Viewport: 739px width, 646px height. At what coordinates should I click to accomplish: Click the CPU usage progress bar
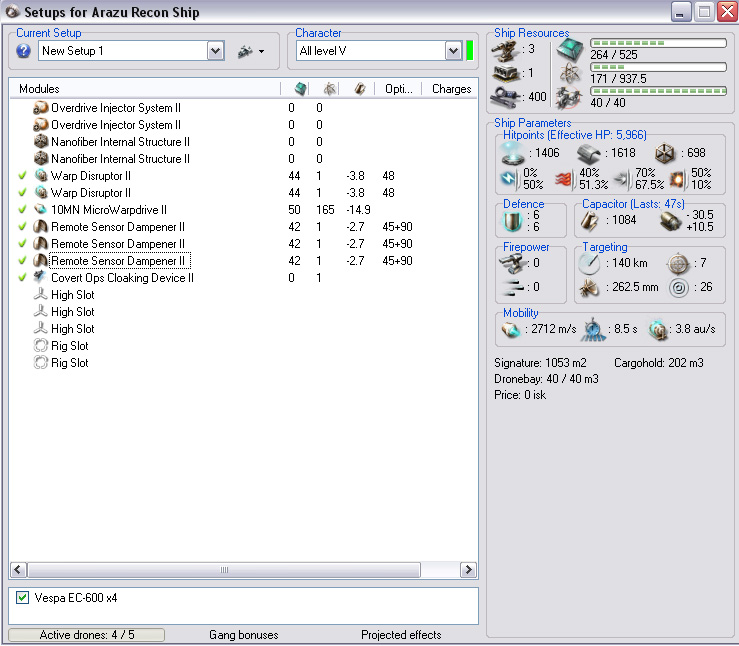658,43
